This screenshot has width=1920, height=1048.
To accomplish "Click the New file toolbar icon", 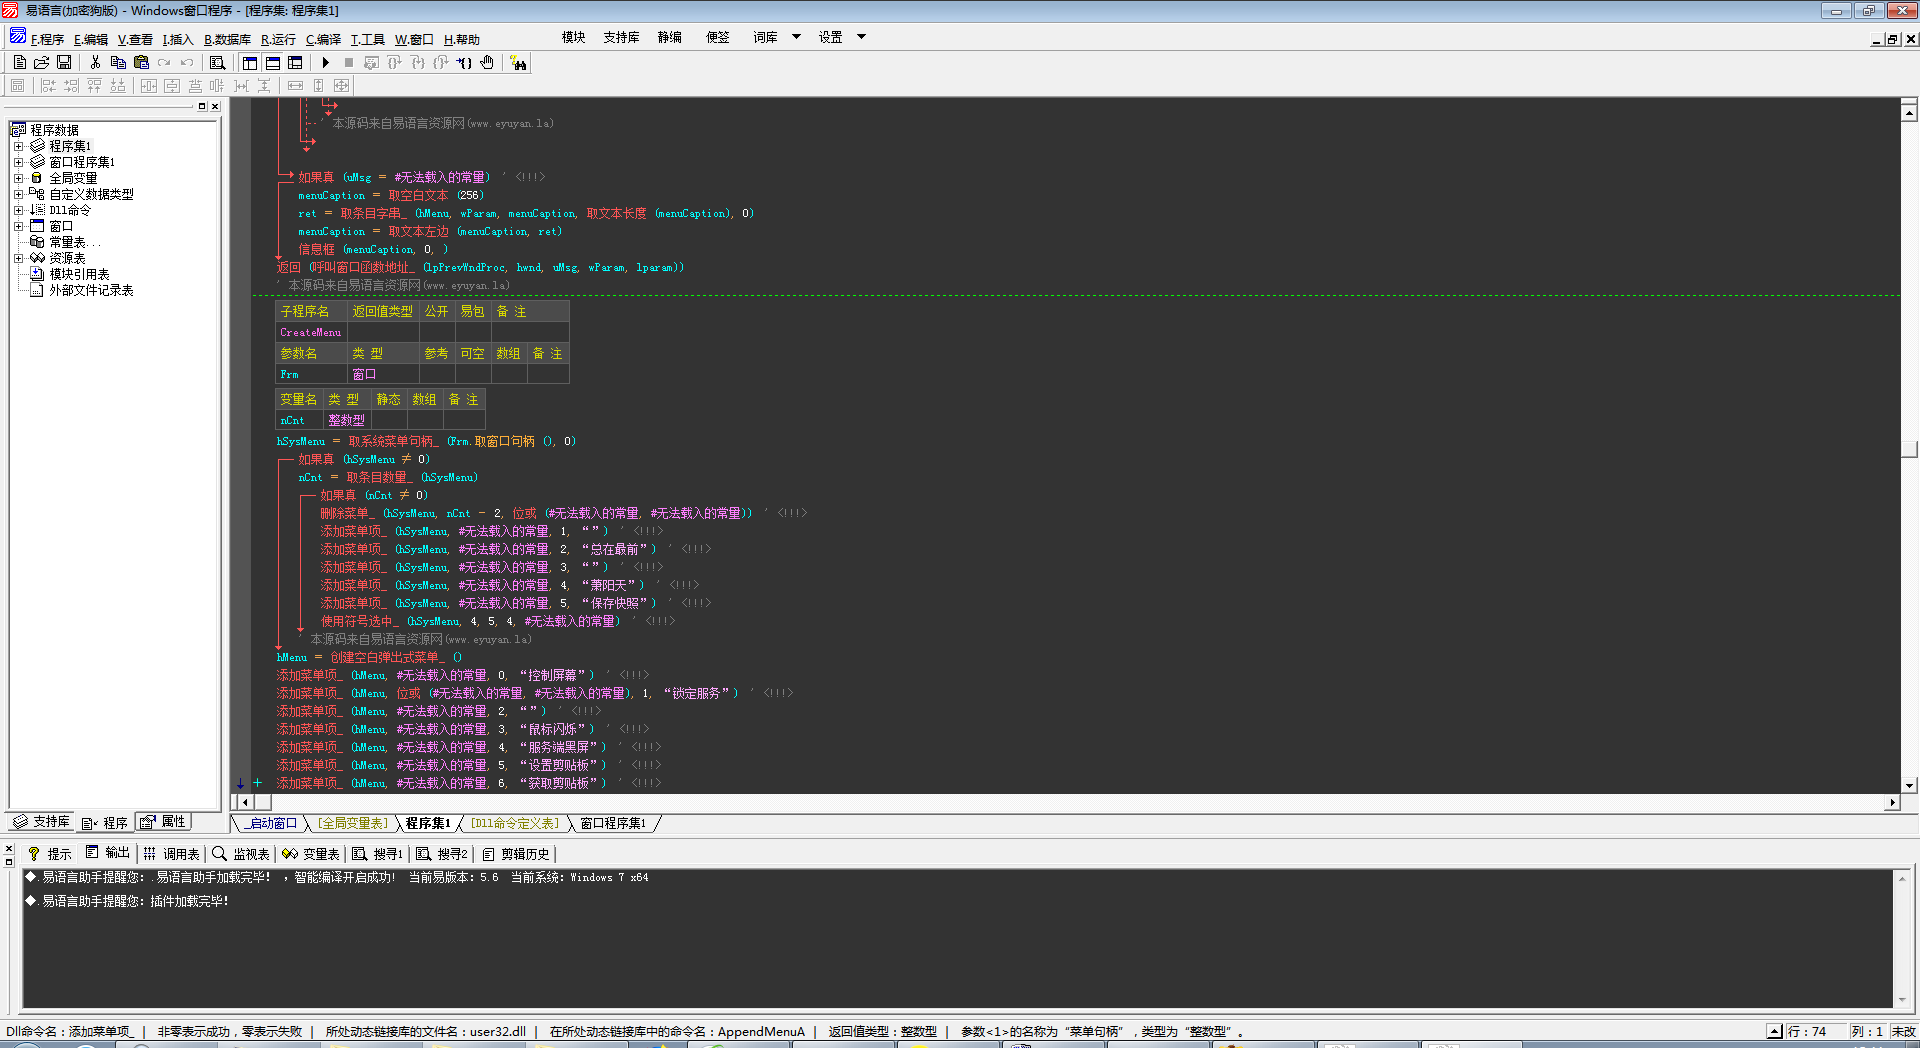I will (x=19, y=62).
